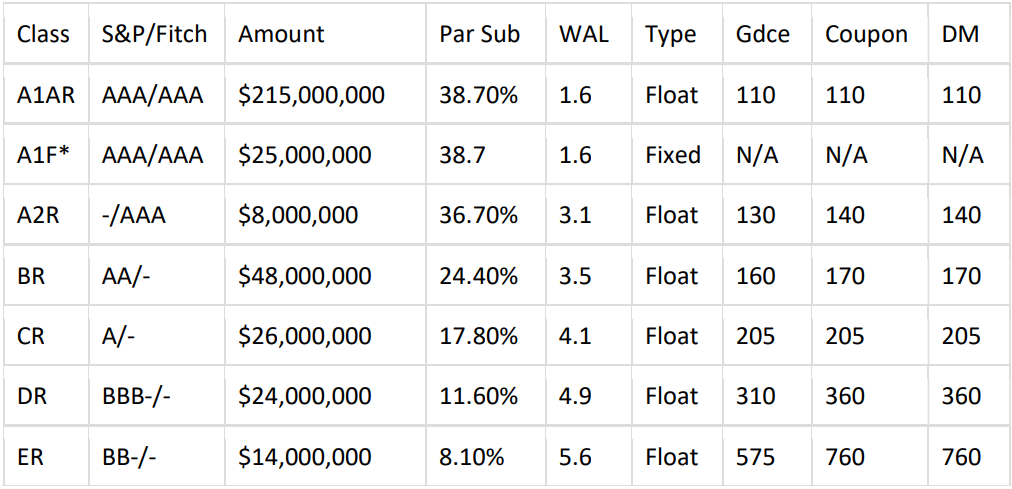Viewport: 1012px width, 489px height.
Task: Select the DM column header
Action: (x=960, y=34)
